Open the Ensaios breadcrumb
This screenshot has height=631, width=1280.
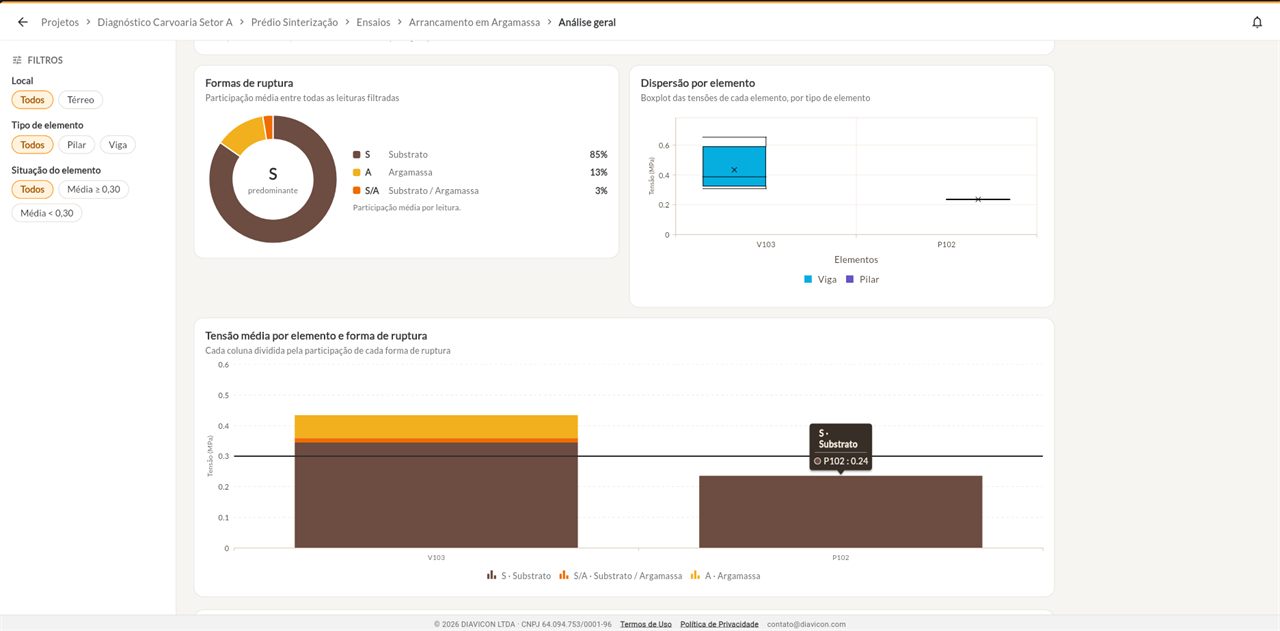[374, 22]
